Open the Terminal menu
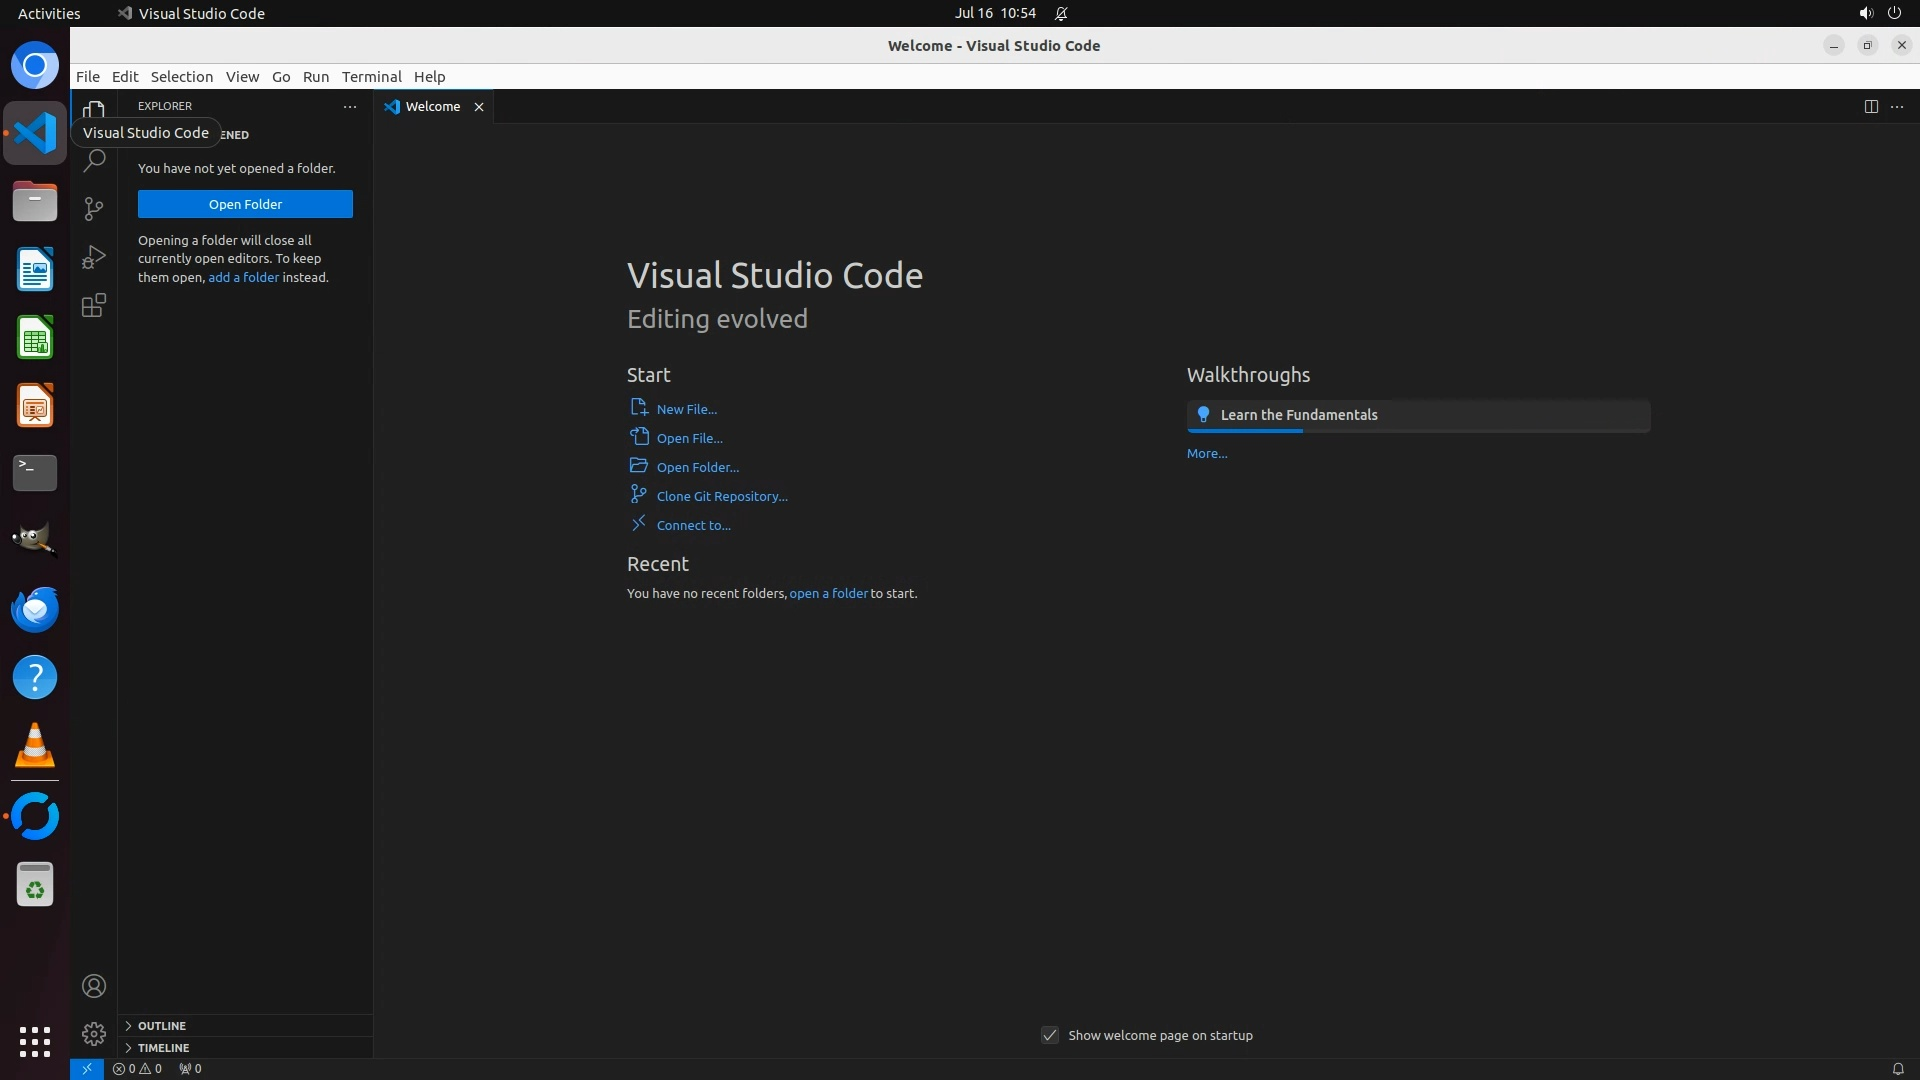Image resolution: width=1920 pixels, height=1080 pixels. (x=371, y=76)
